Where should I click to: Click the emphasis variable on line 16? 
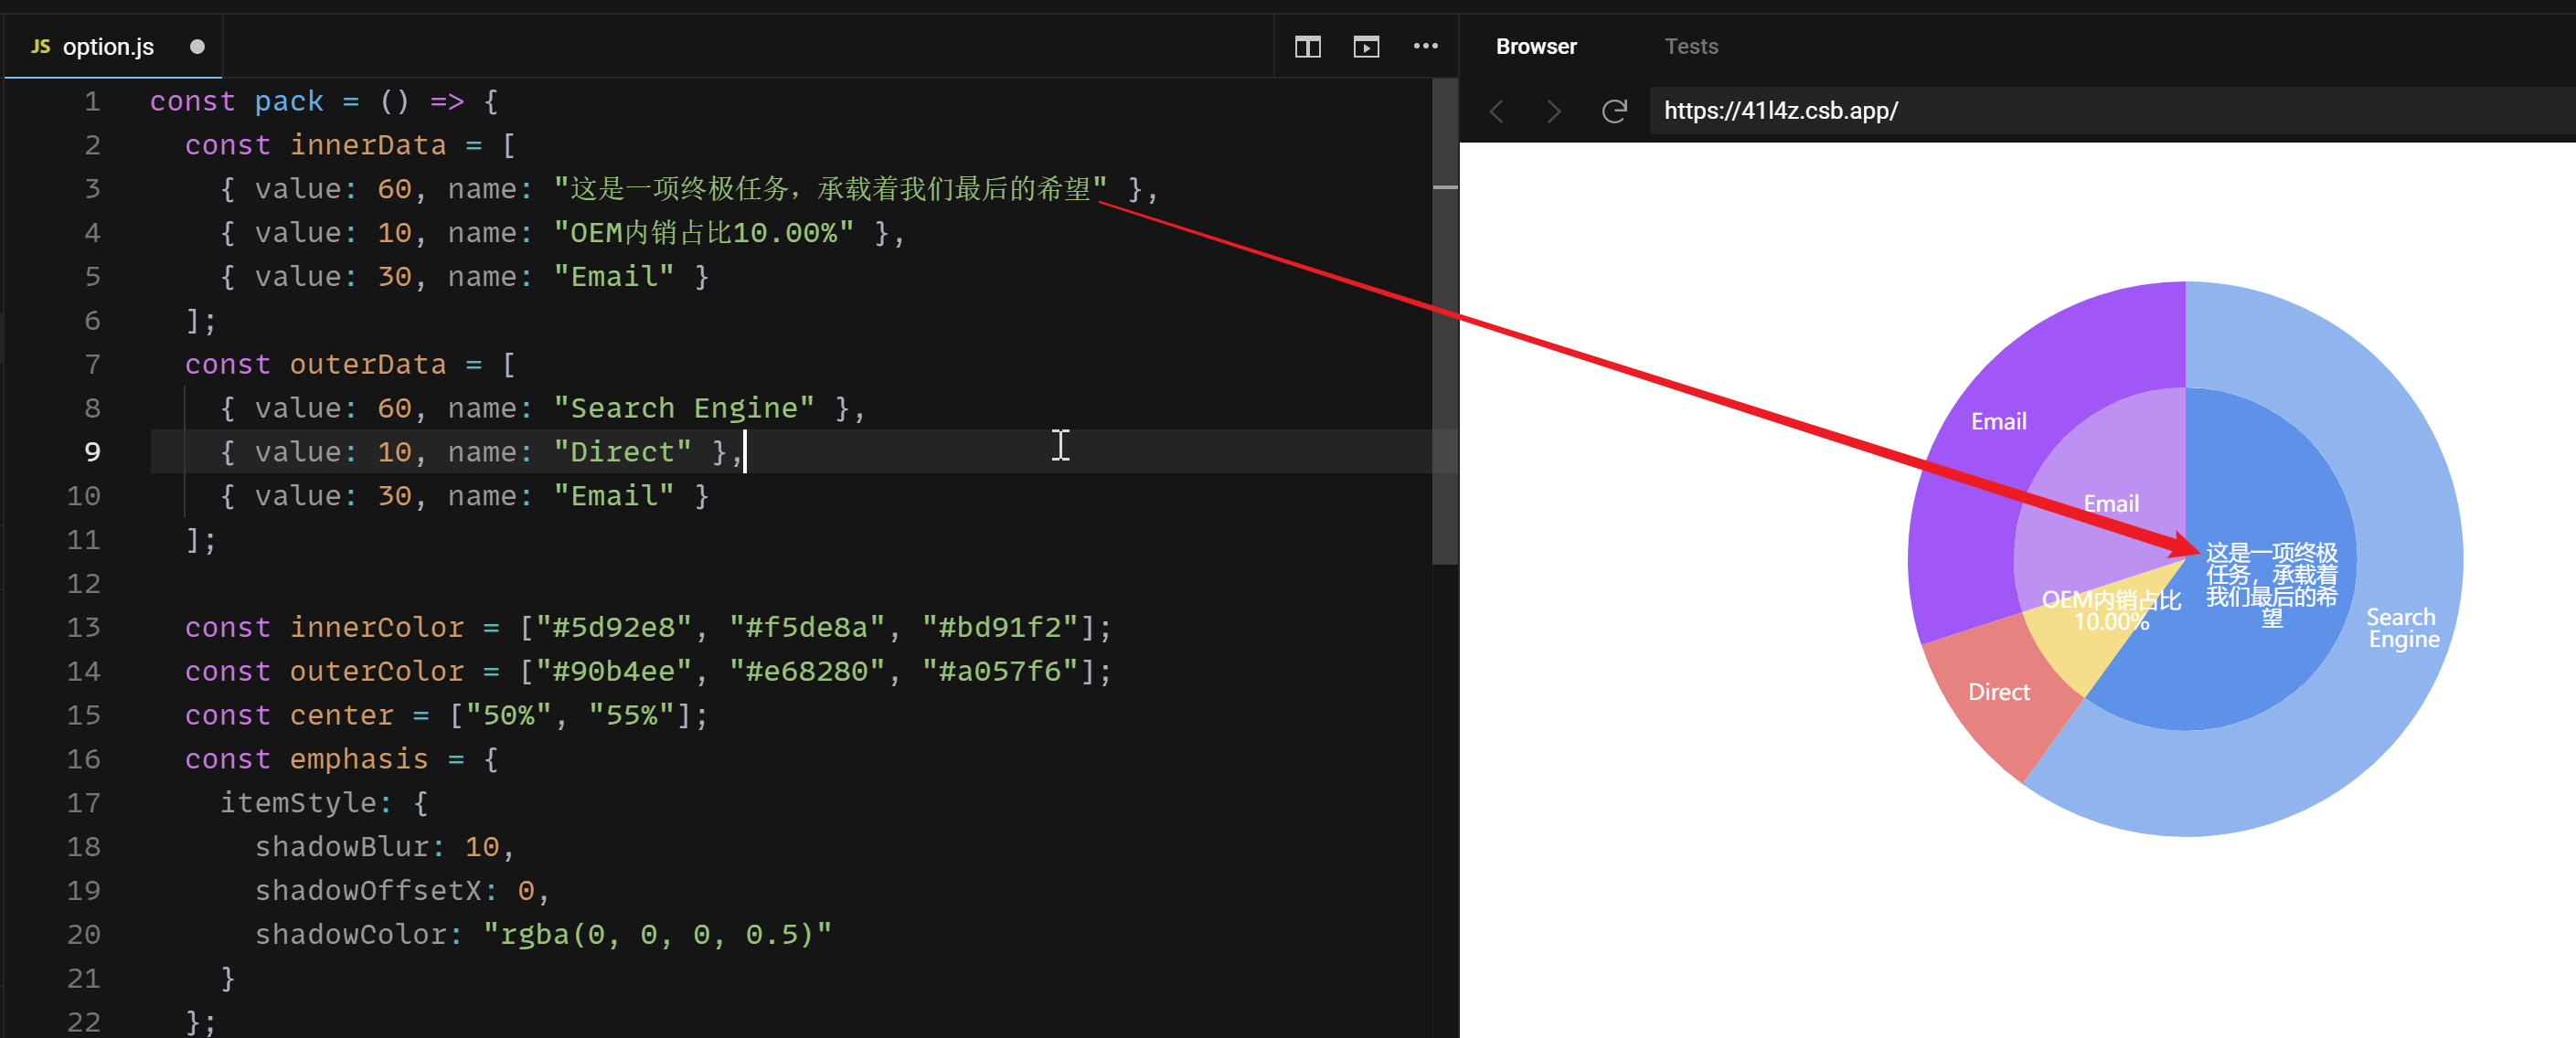[x=358, y=759]
